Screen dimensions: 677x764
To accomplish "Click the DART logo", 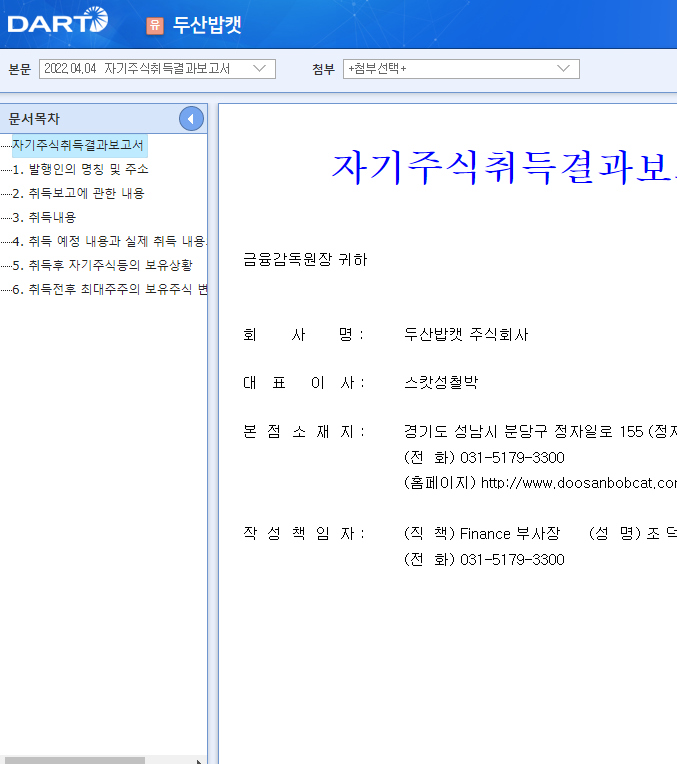I will (58, 20).
